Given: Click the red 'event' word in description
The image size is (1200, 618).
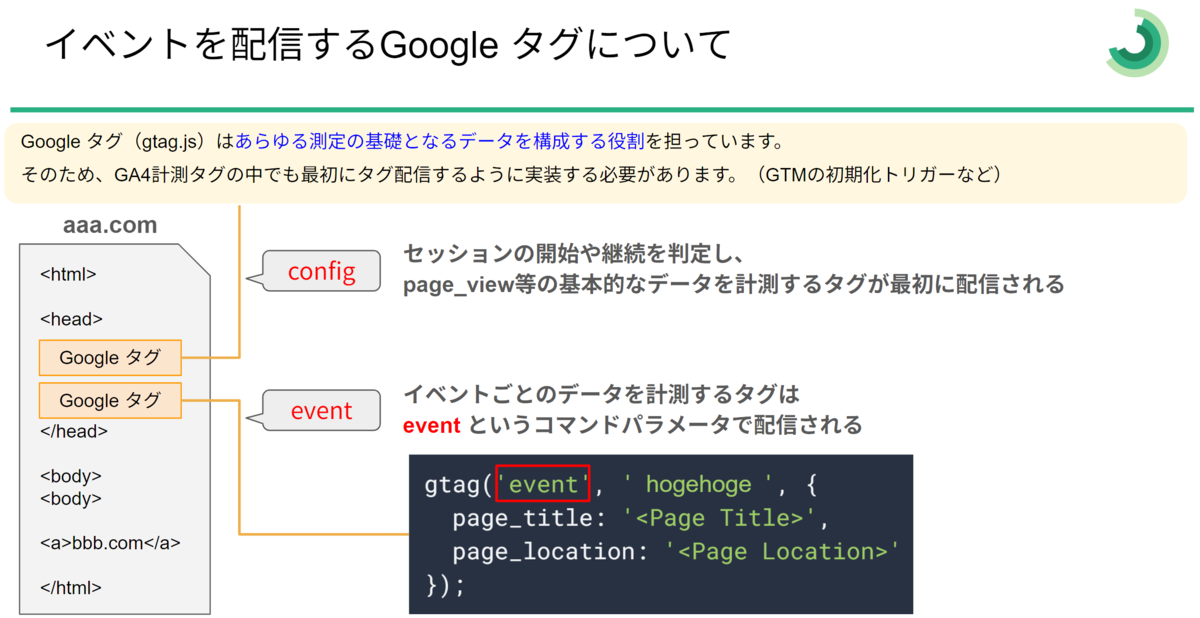Looking at the screenshot, I should coord(431,425).
